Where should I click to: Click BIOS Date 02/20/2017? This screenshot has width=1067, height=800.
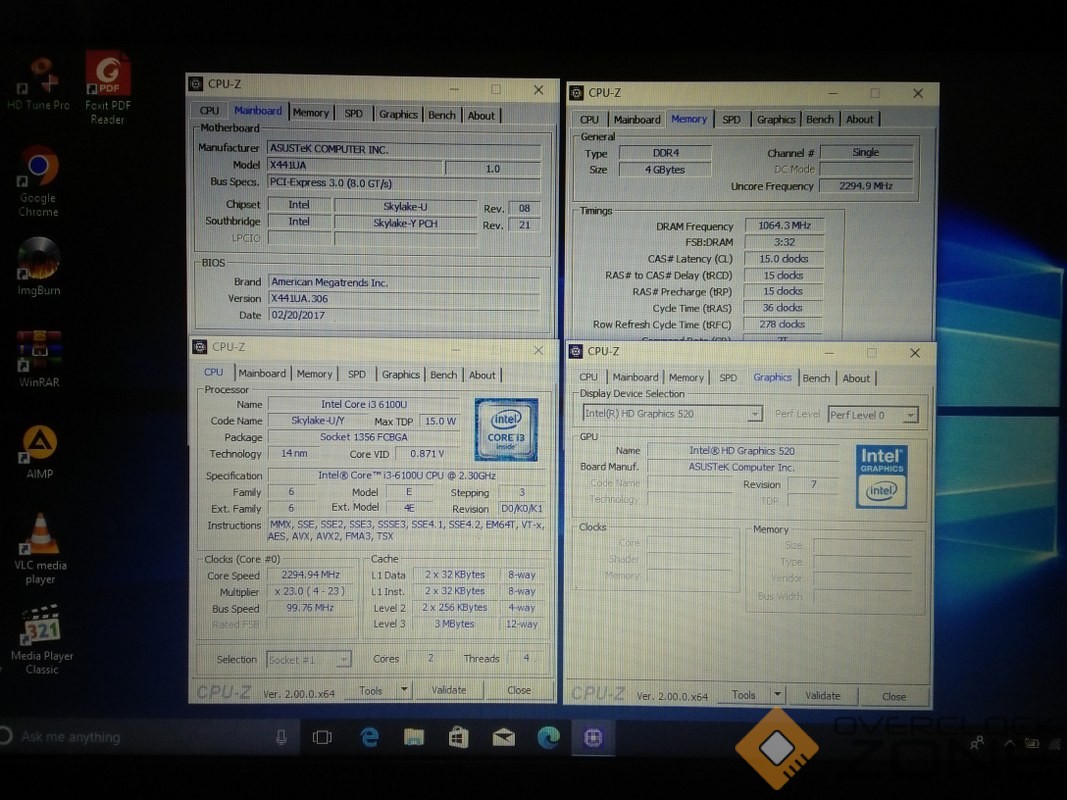click(404, 315)
